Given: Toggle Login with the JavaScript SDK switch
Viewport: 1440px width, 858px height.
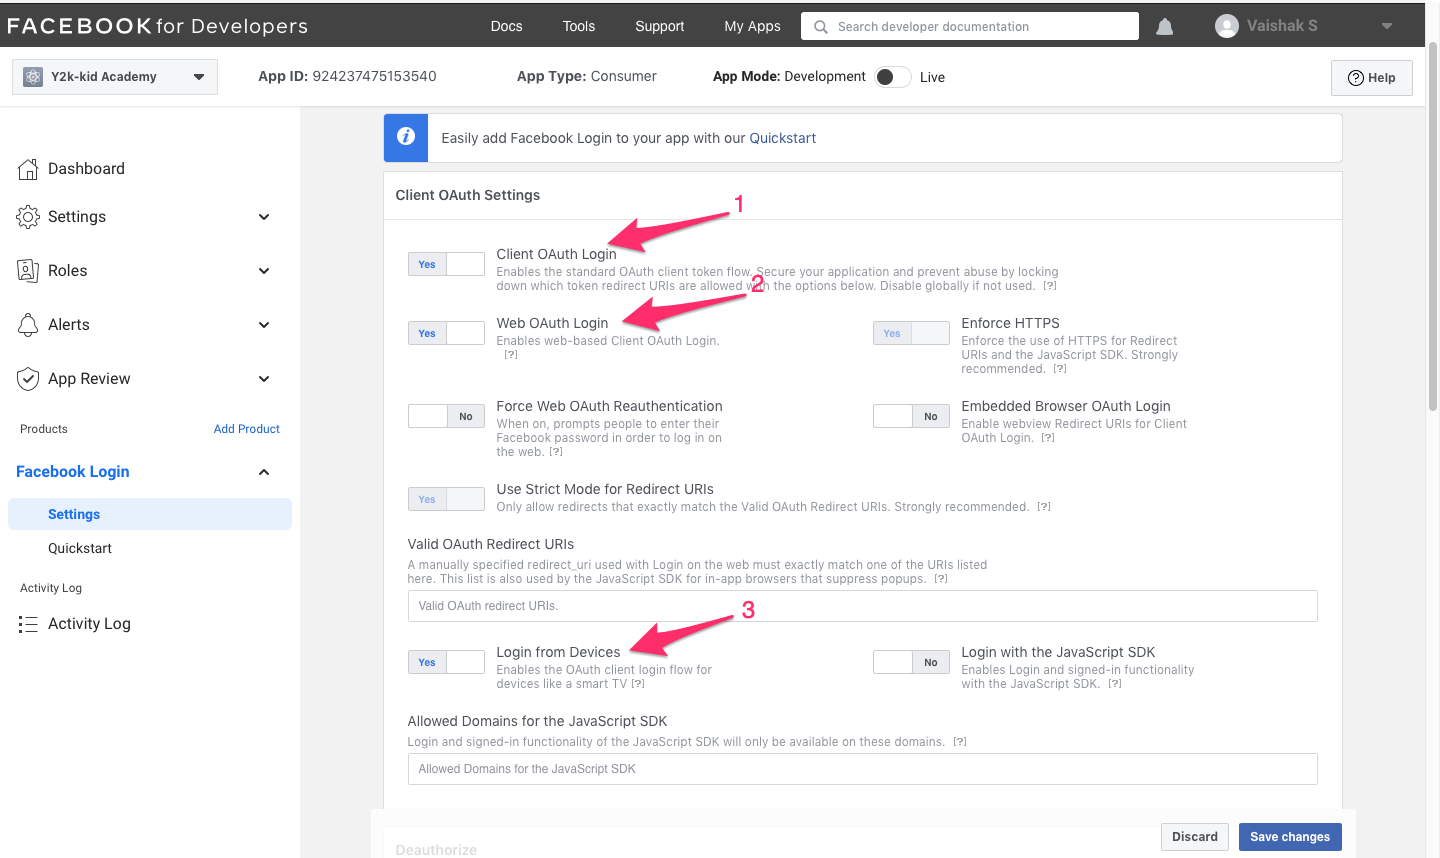Looking at the screenshot, I should pos(911,662).
